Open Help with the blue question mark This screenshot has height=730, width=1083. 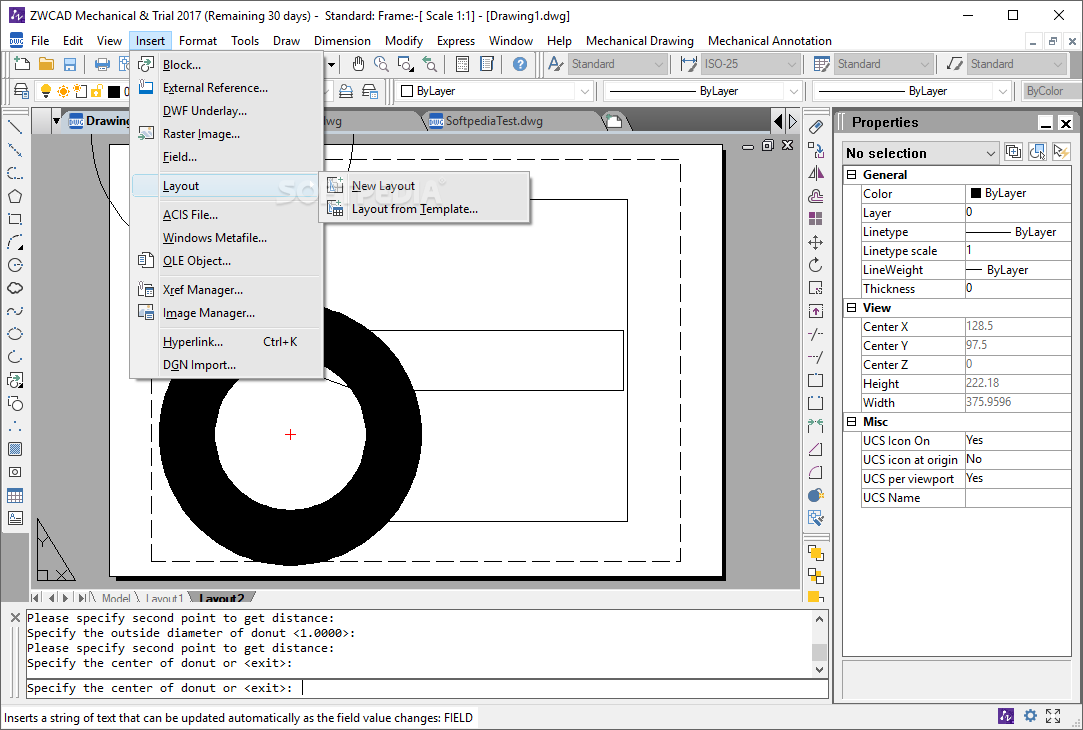coord(519,64)
